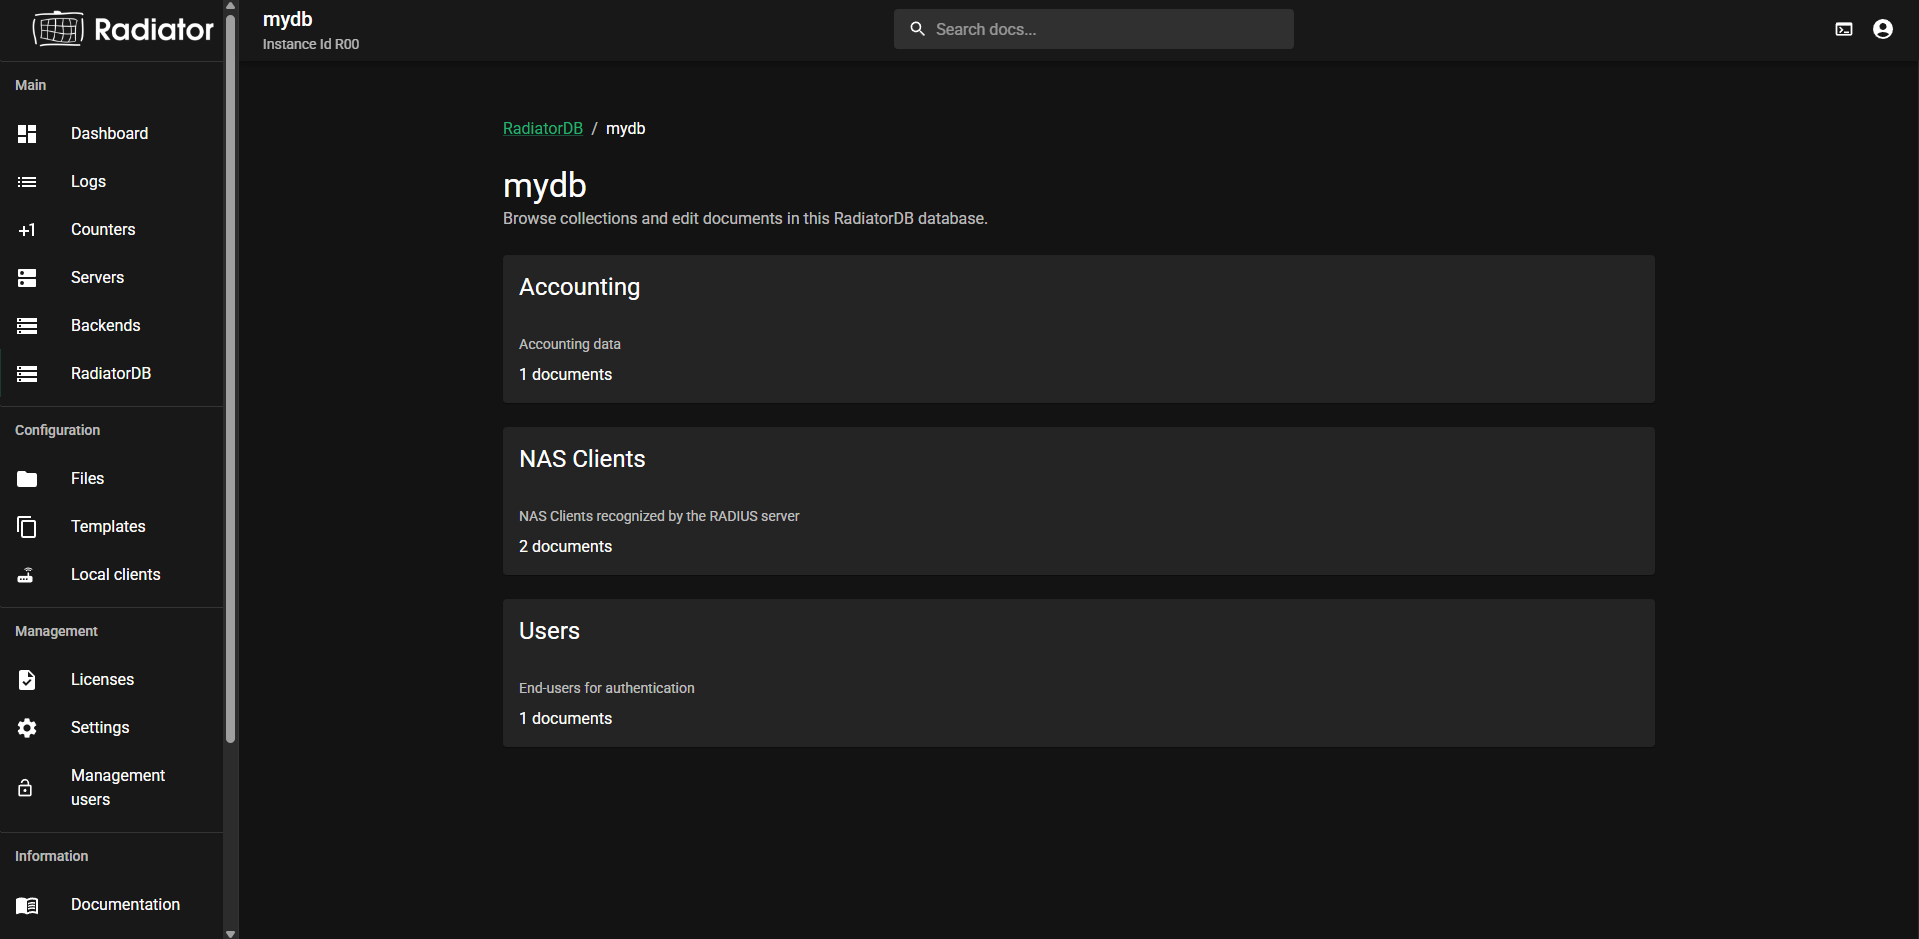
Task: Click the search magnifier icon
Action: 917,29
